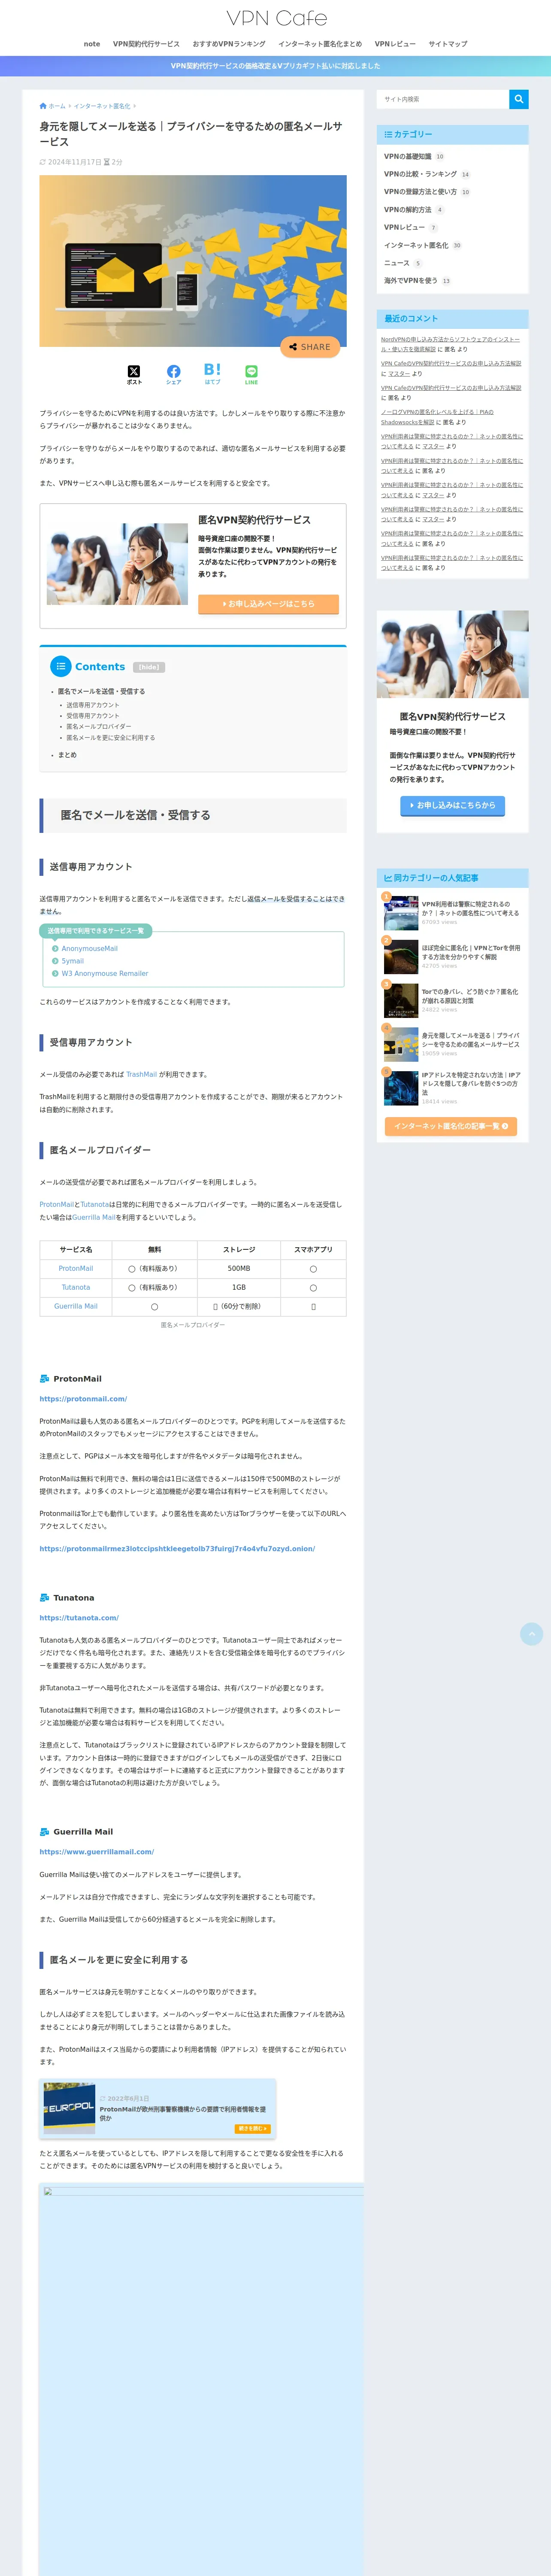The width and height of the screenshot is (551, 2576).
Task: Click blue お申し込みはこちらから sidebar button
Action: coord(452,805)
